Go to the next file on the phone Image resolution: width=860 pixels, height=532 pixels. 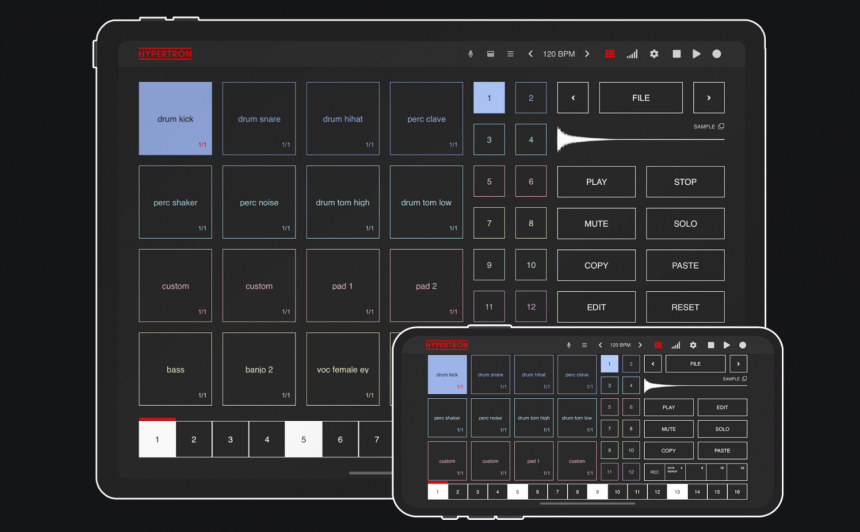pos(738,364)
